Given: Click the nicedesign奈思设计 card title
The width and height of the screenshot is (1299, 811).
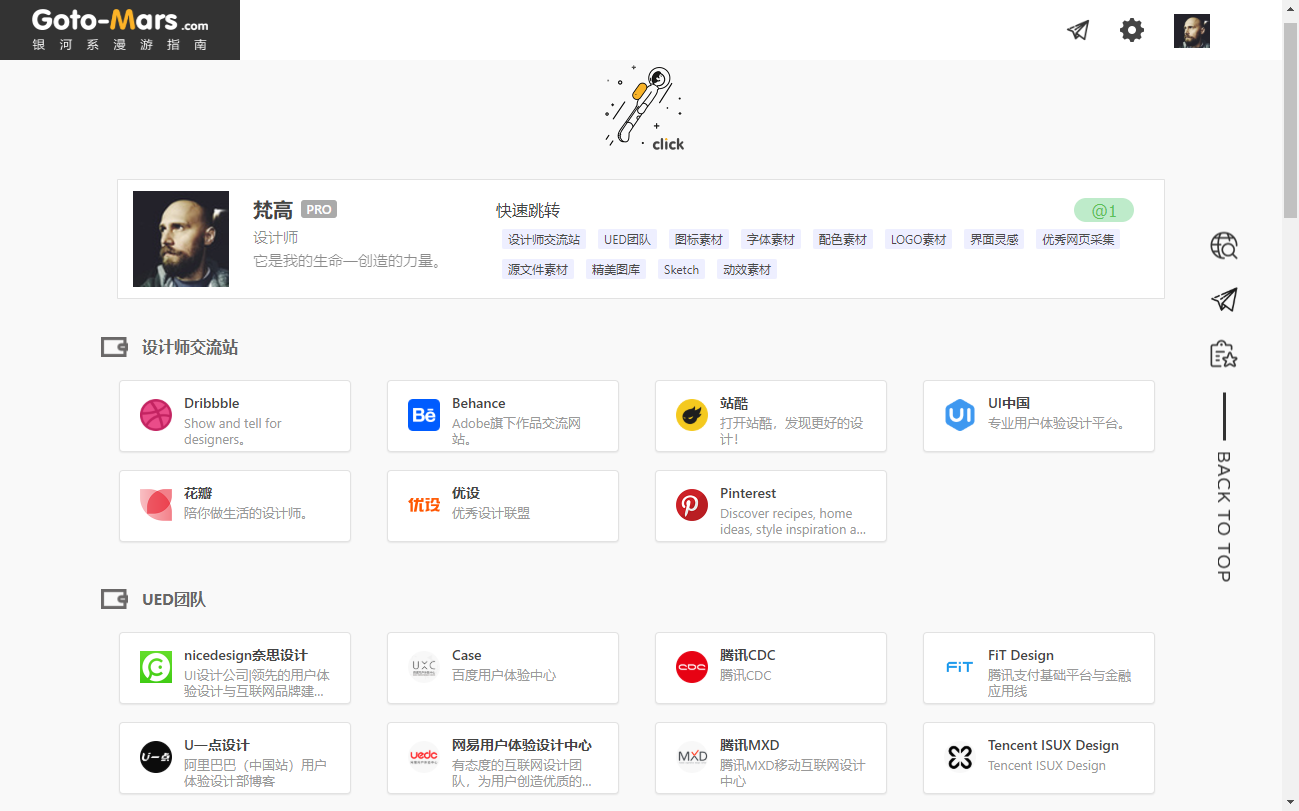Looking at the screenshot, I should [246, 655].
